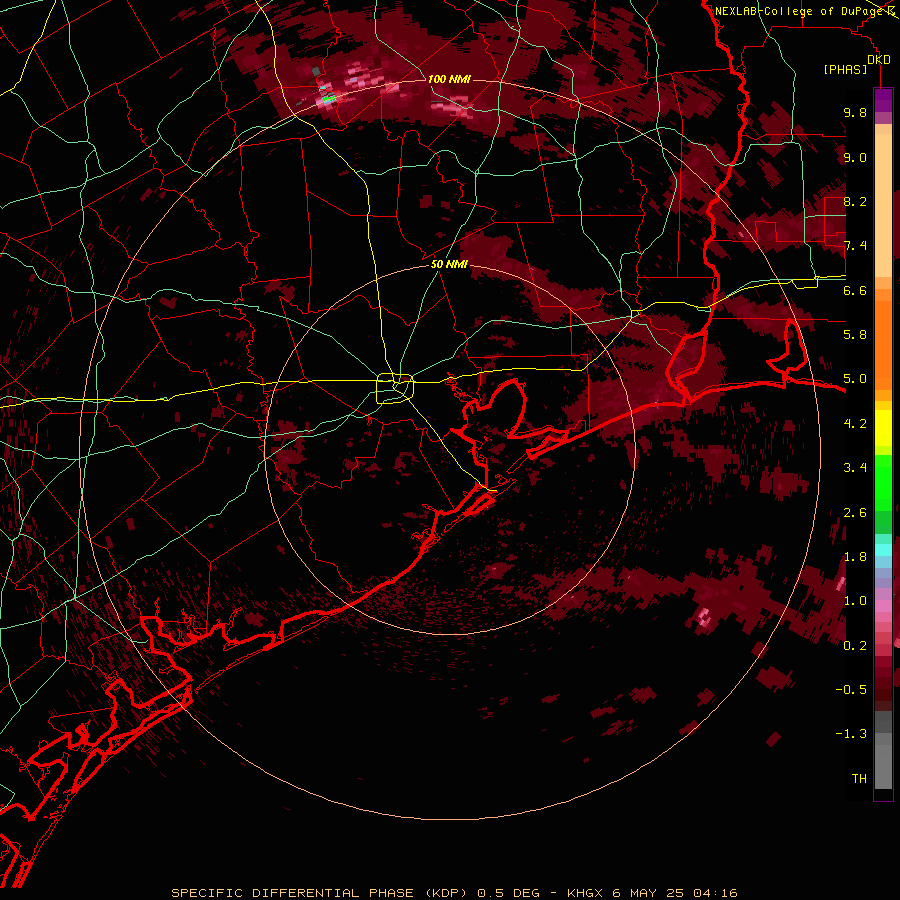Click the -0.5 value on color scale

coord(851,689)
